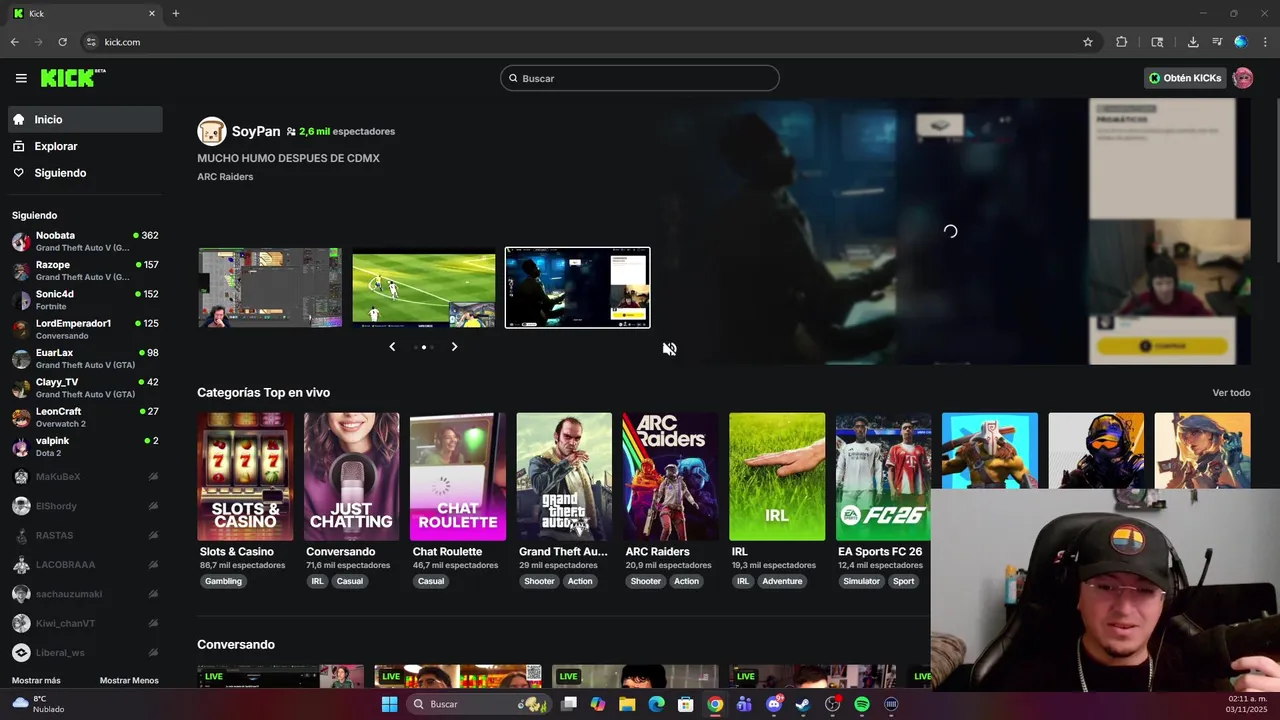
Task: Open Microsoft Store from taskbar
Action: (x=685, y=704)
